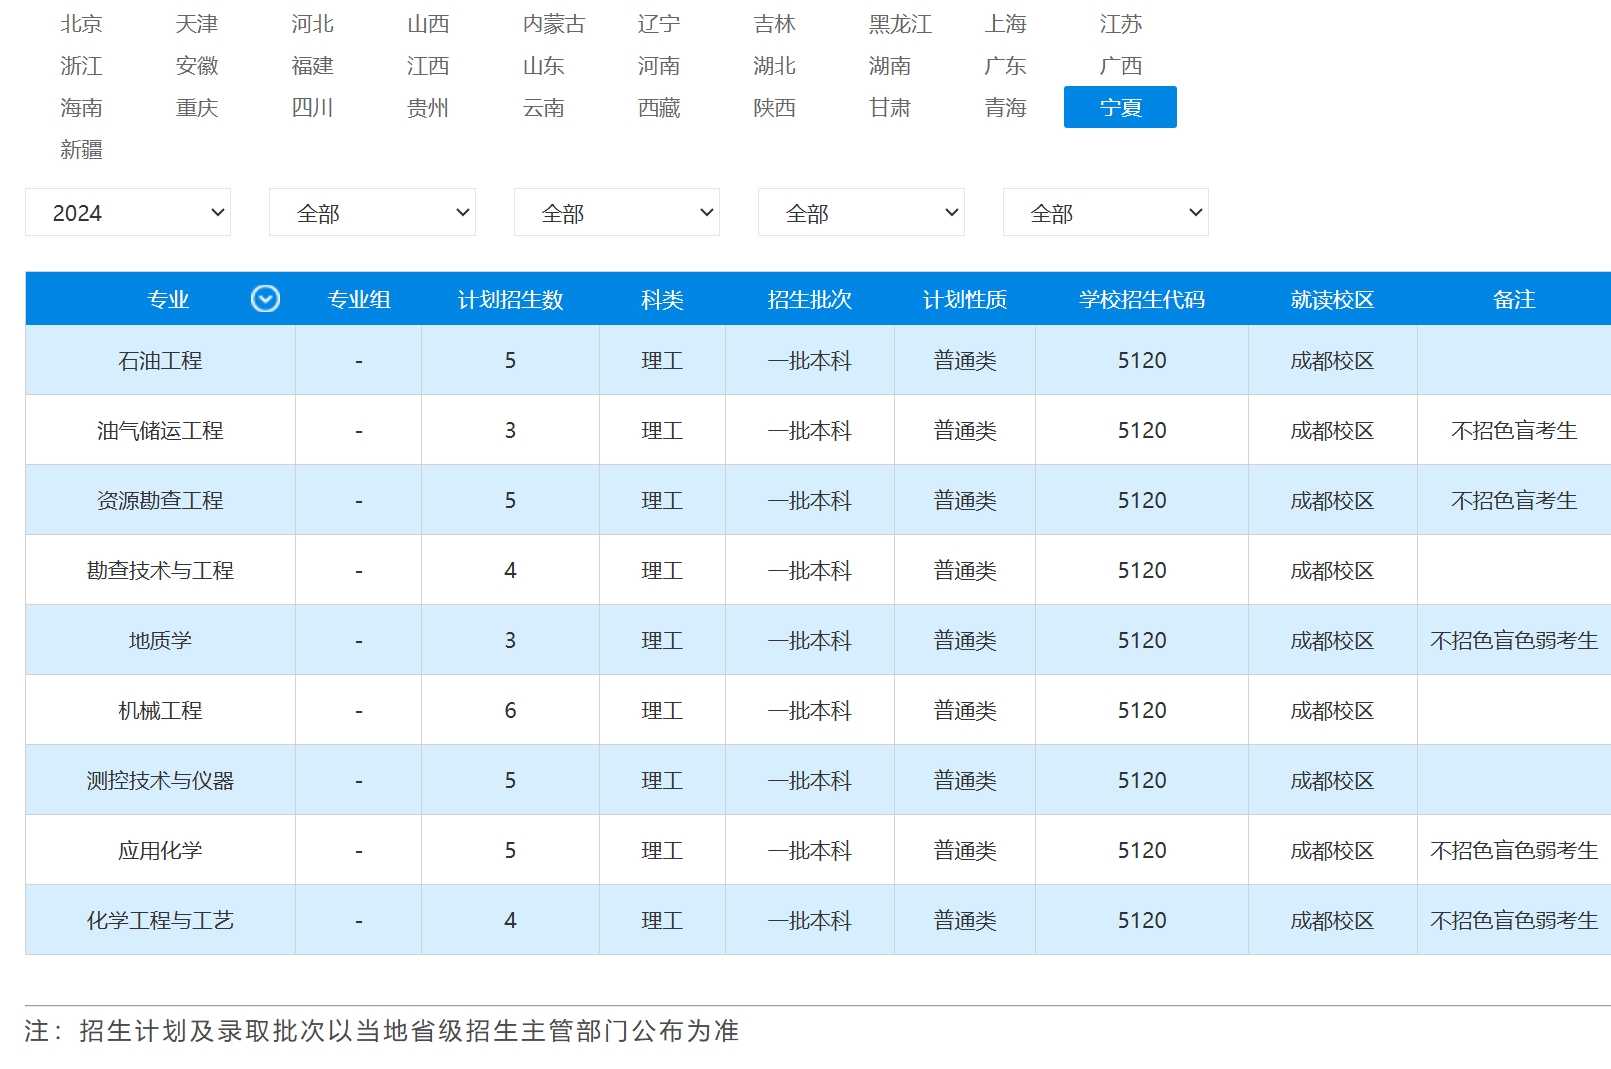
Task: Open the second 全部 filter dropdown
Action: (x=372, y=212)
